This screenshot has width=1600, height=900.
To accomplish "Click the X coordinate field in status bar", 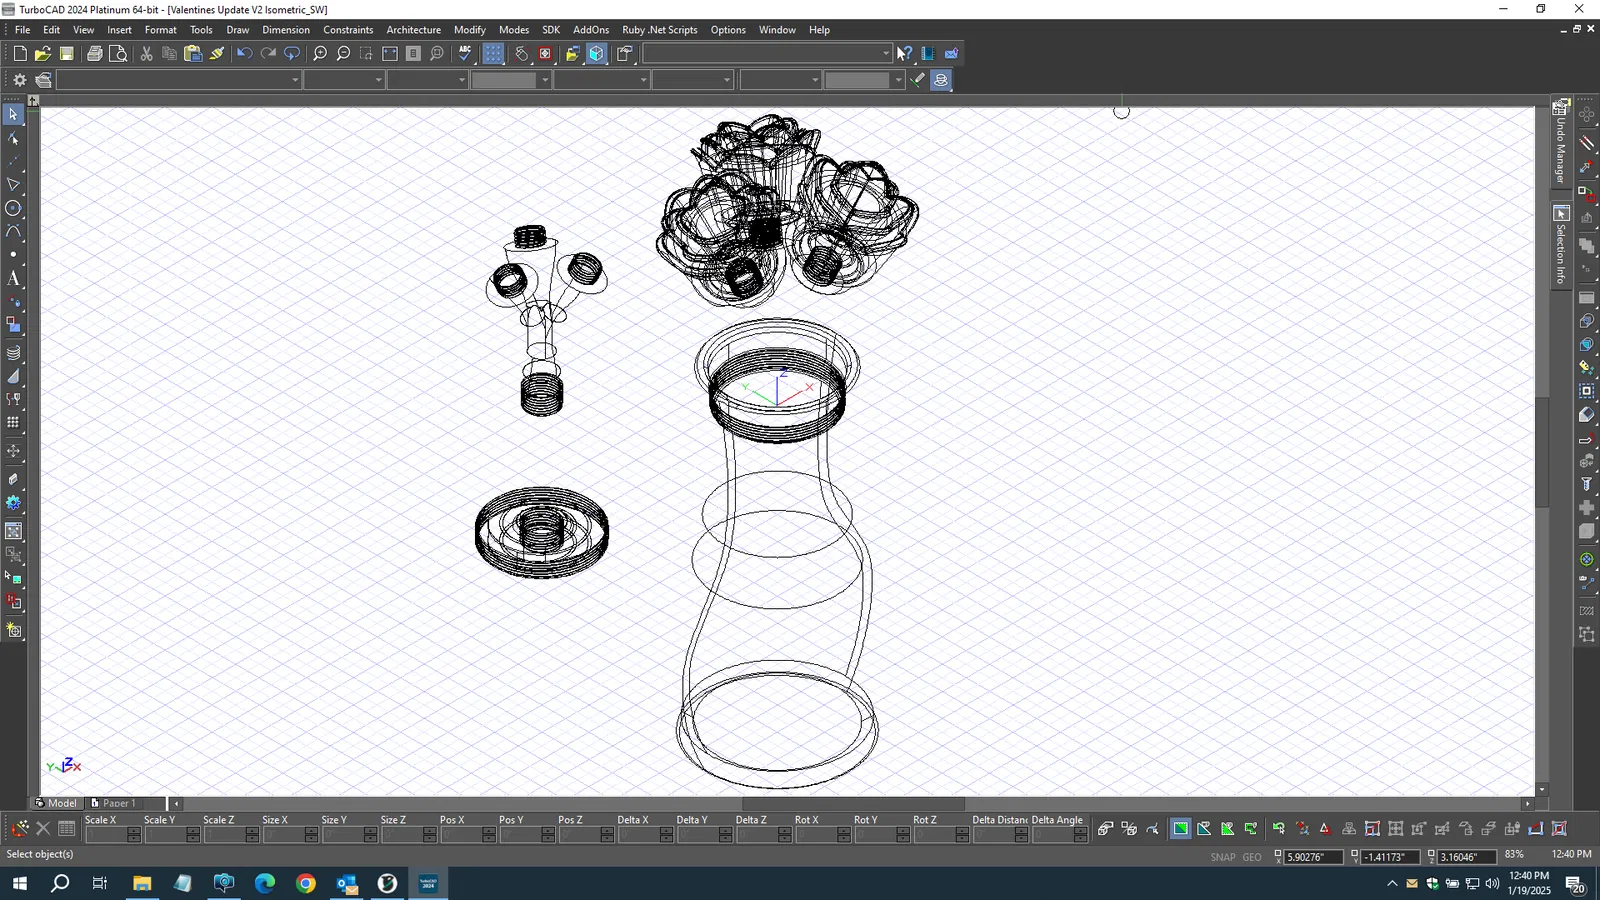I will [x=1311, y=857].
